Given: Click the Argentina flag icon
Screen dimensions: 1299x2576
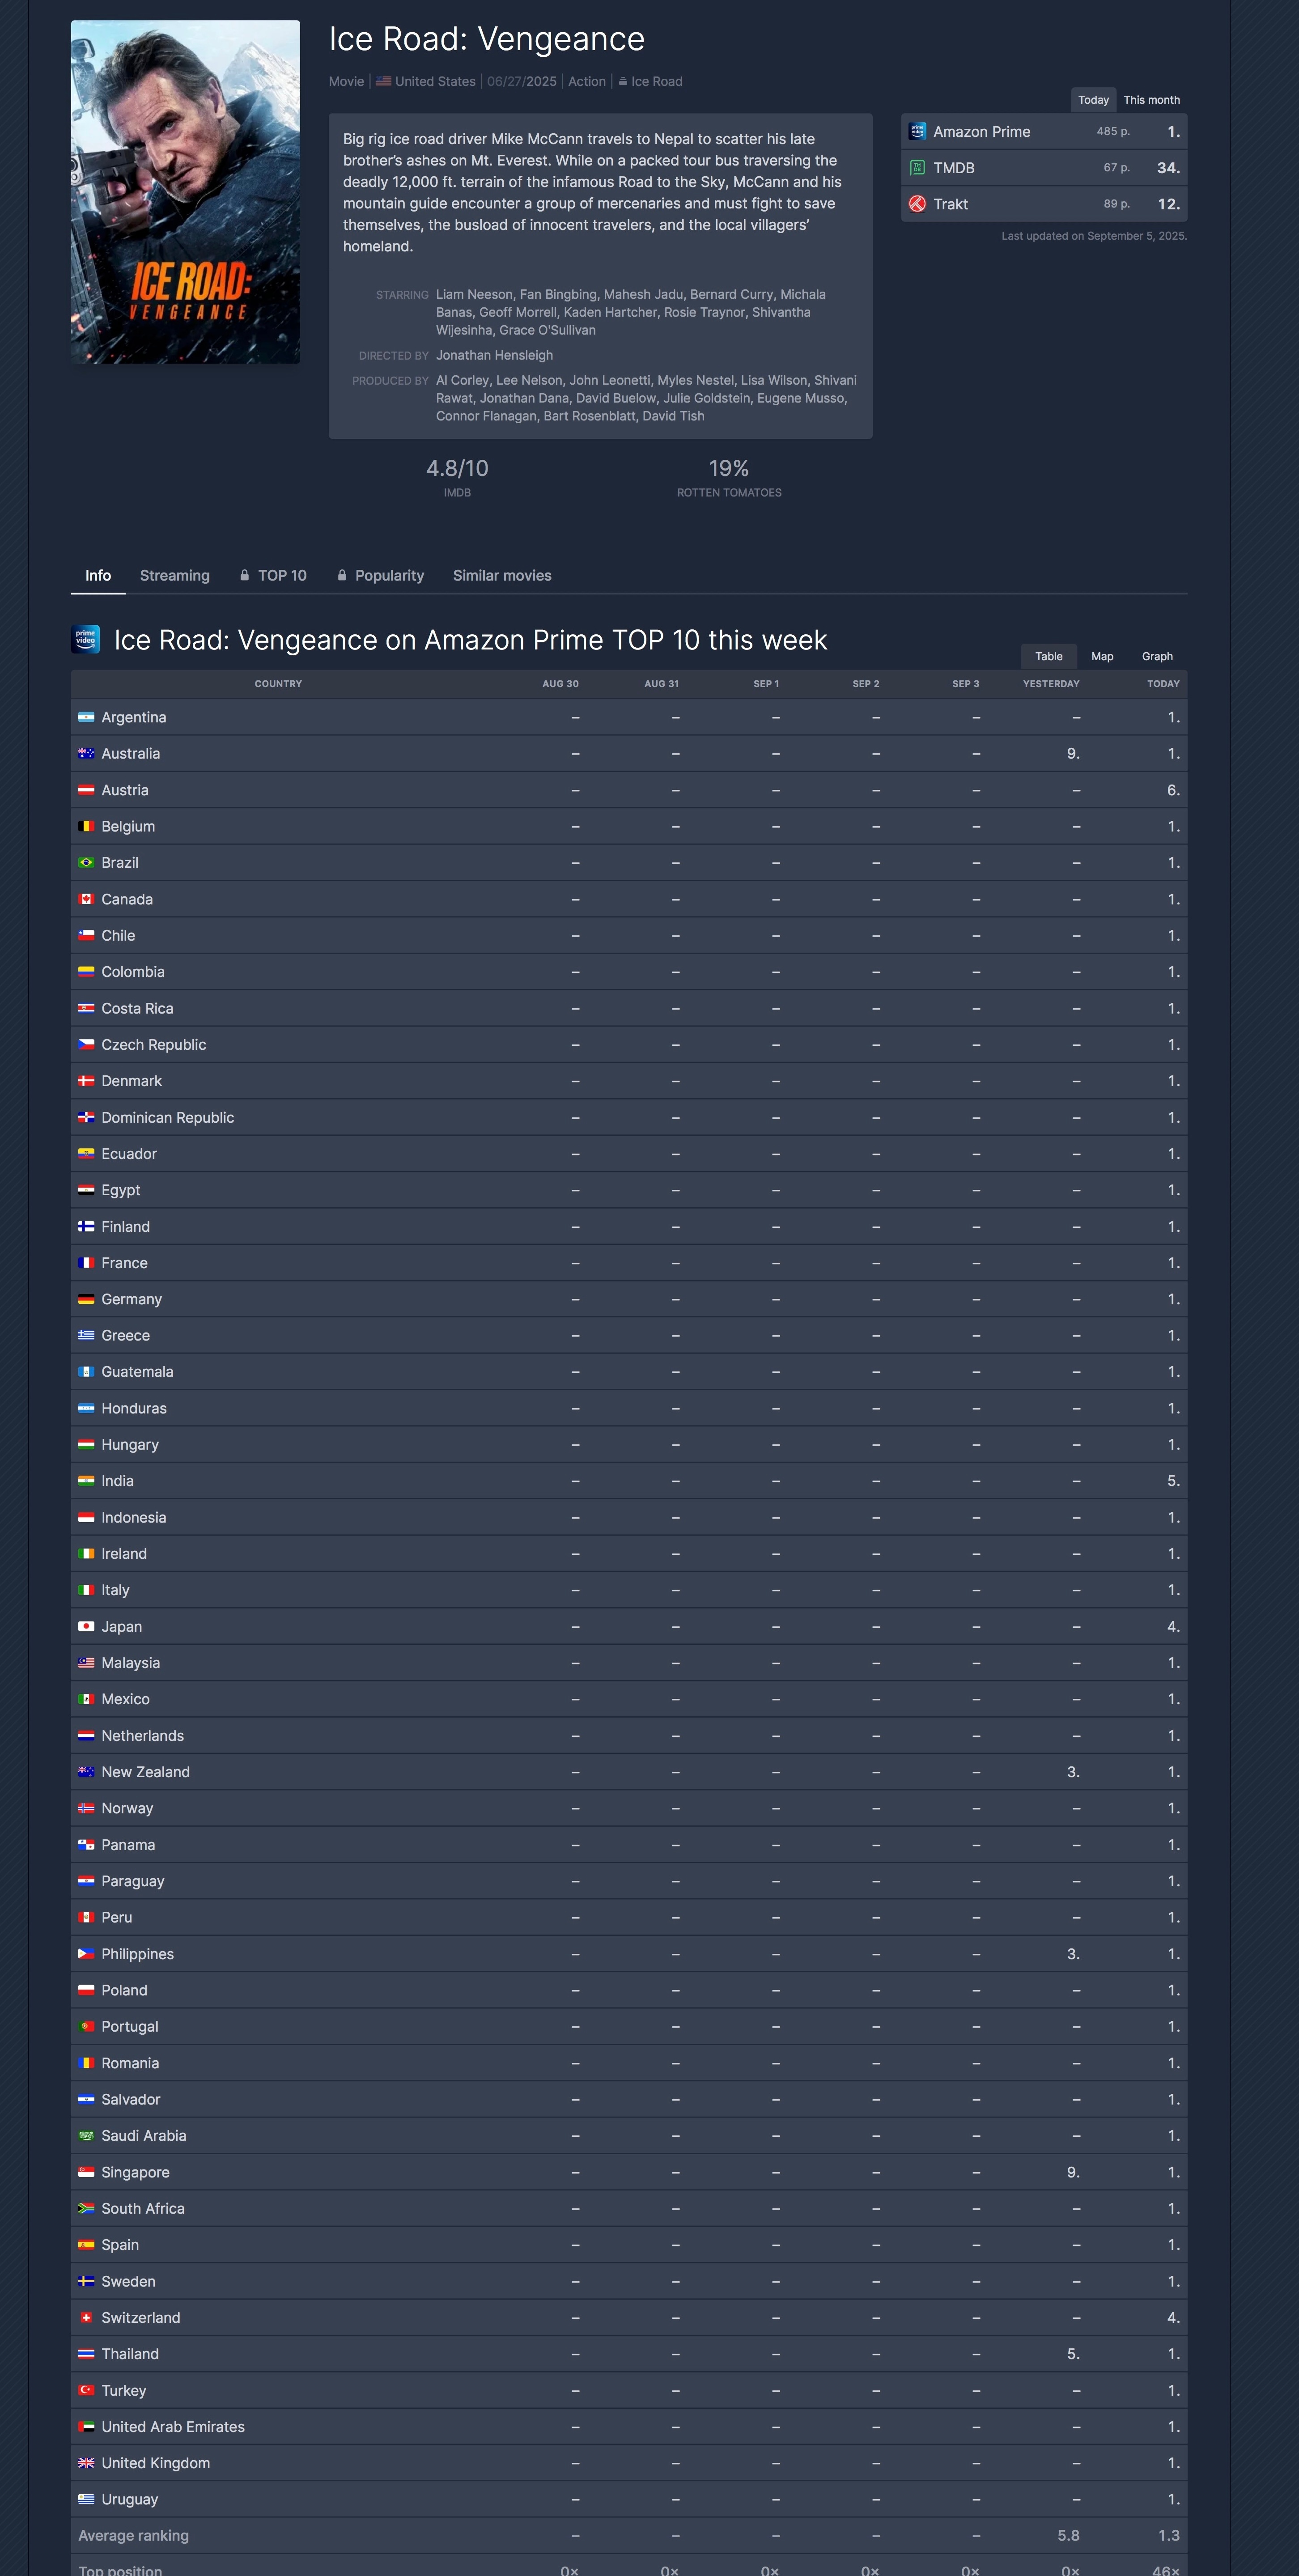Looking at the screenshot, I should (86, 718).
